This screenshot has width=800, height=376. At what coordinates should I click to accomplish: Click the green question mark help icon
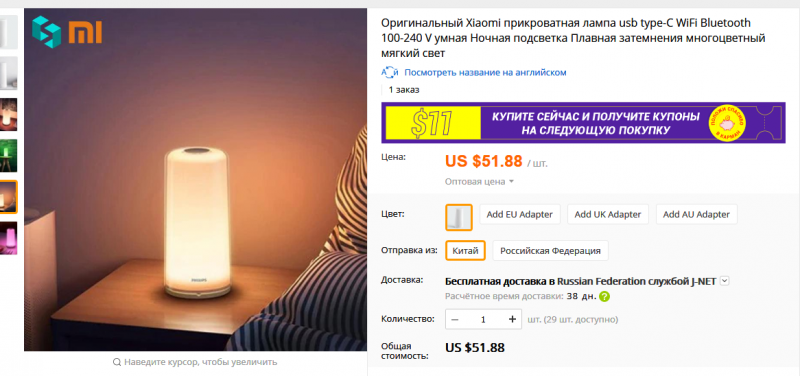(x=605, y=296)
